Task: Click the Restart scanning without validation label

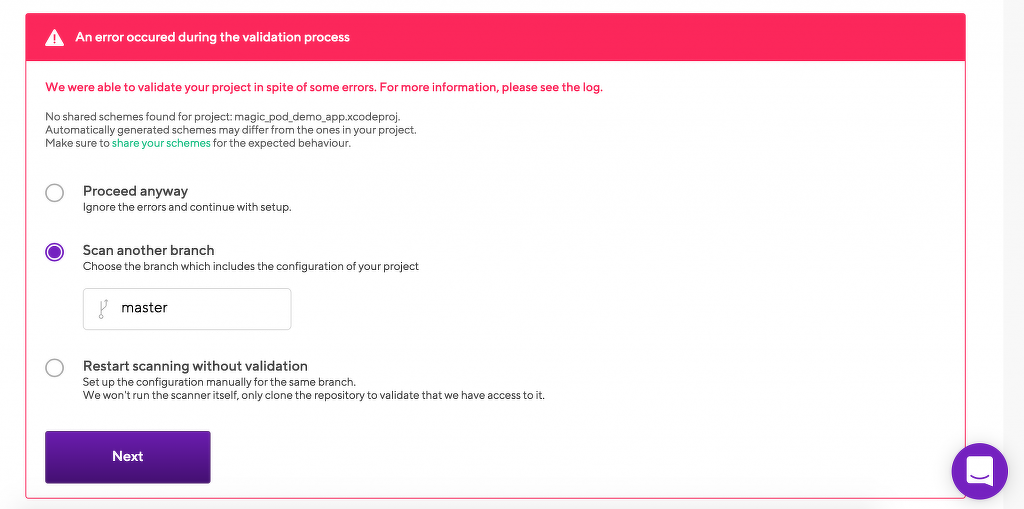Action: [x=195, y=366]
